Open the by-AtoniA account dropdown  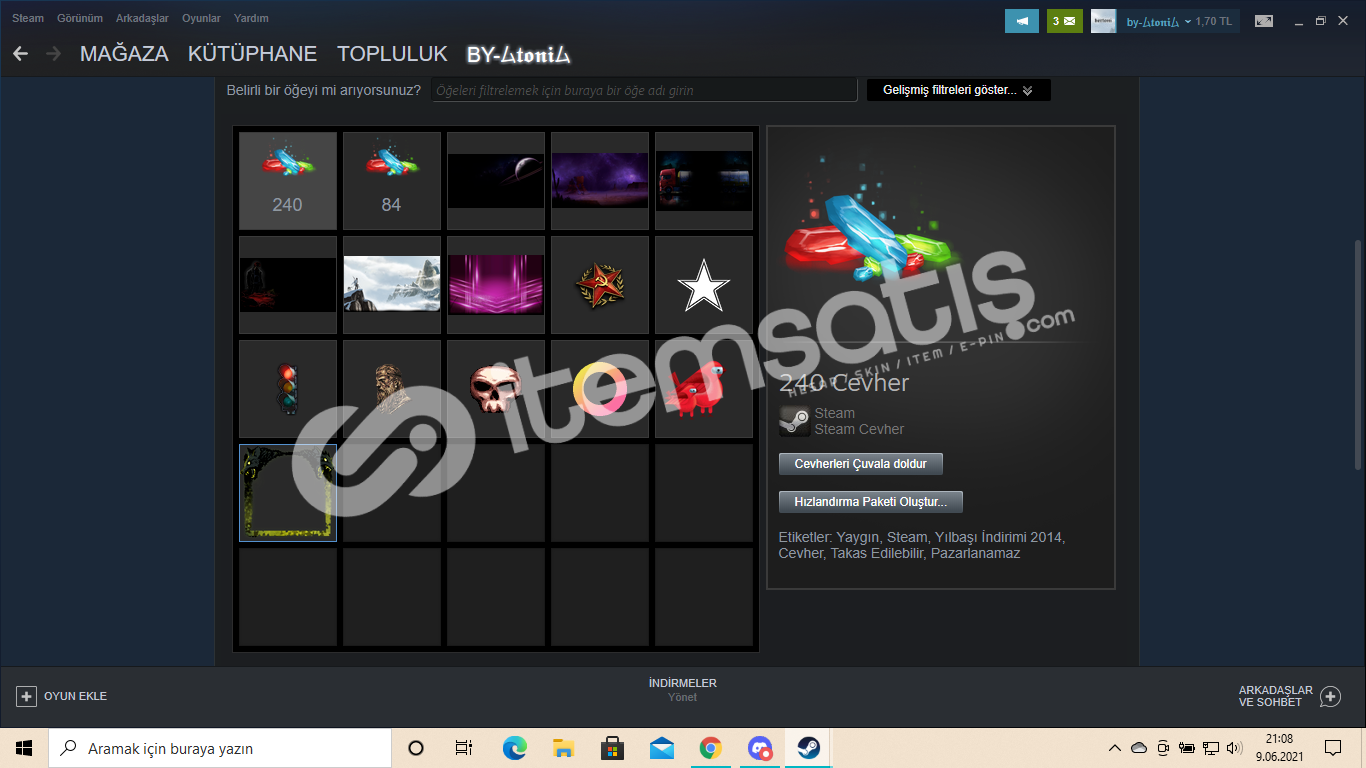pos(1159,21)
